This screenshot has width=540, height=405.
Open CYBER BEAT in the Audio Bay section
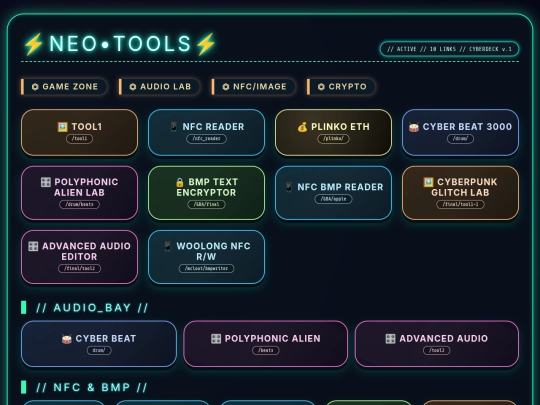click(x=99, y=344)
